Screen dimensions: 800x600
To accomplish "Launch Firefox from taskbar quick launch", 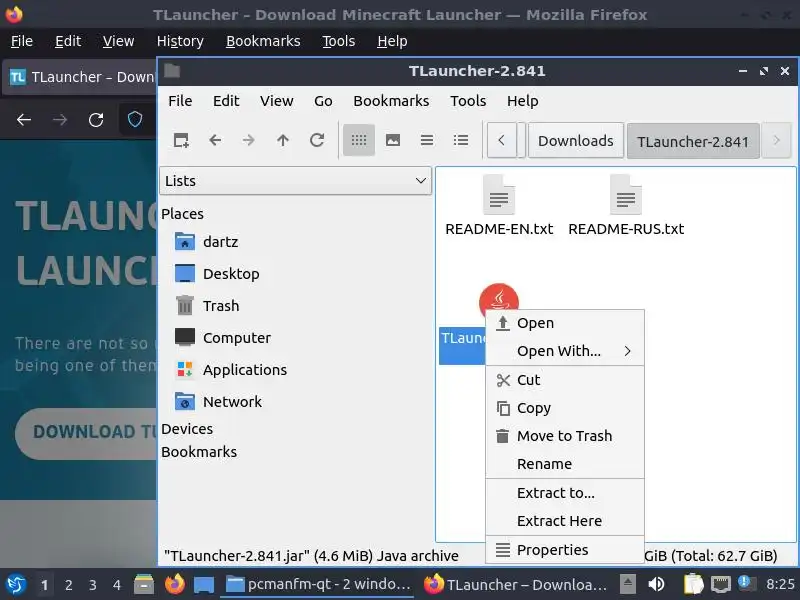I will pyautogui.click(x=174, y=585).
